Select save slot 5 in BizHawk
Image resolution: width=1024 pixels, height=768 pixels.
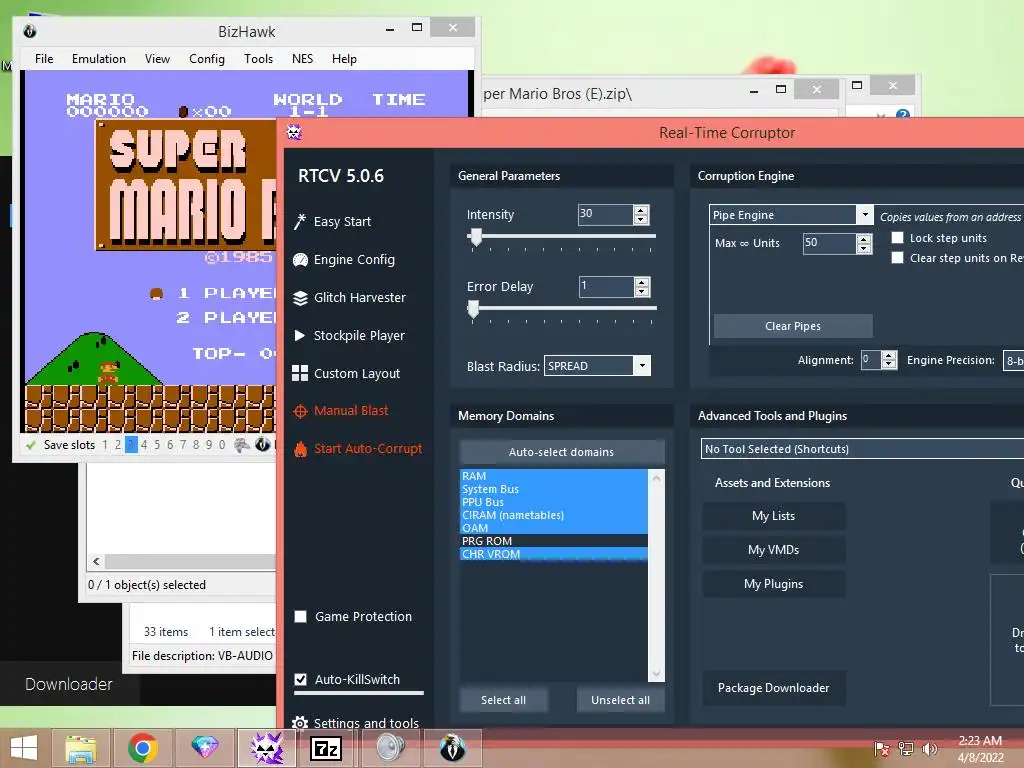pyautogui.click(x=157, y=445)
